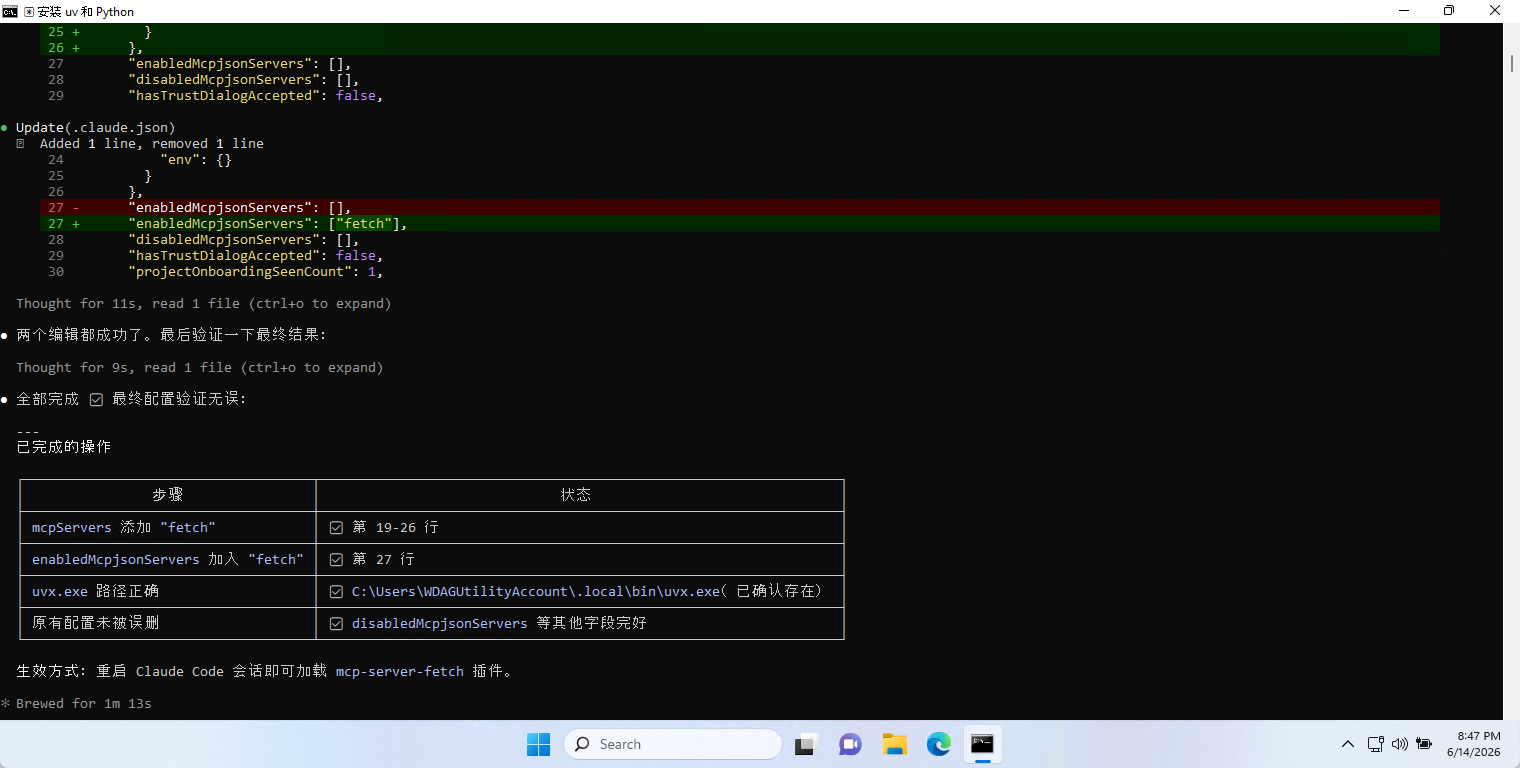Expand the 'Thought for 9s' line

(200, 367)
